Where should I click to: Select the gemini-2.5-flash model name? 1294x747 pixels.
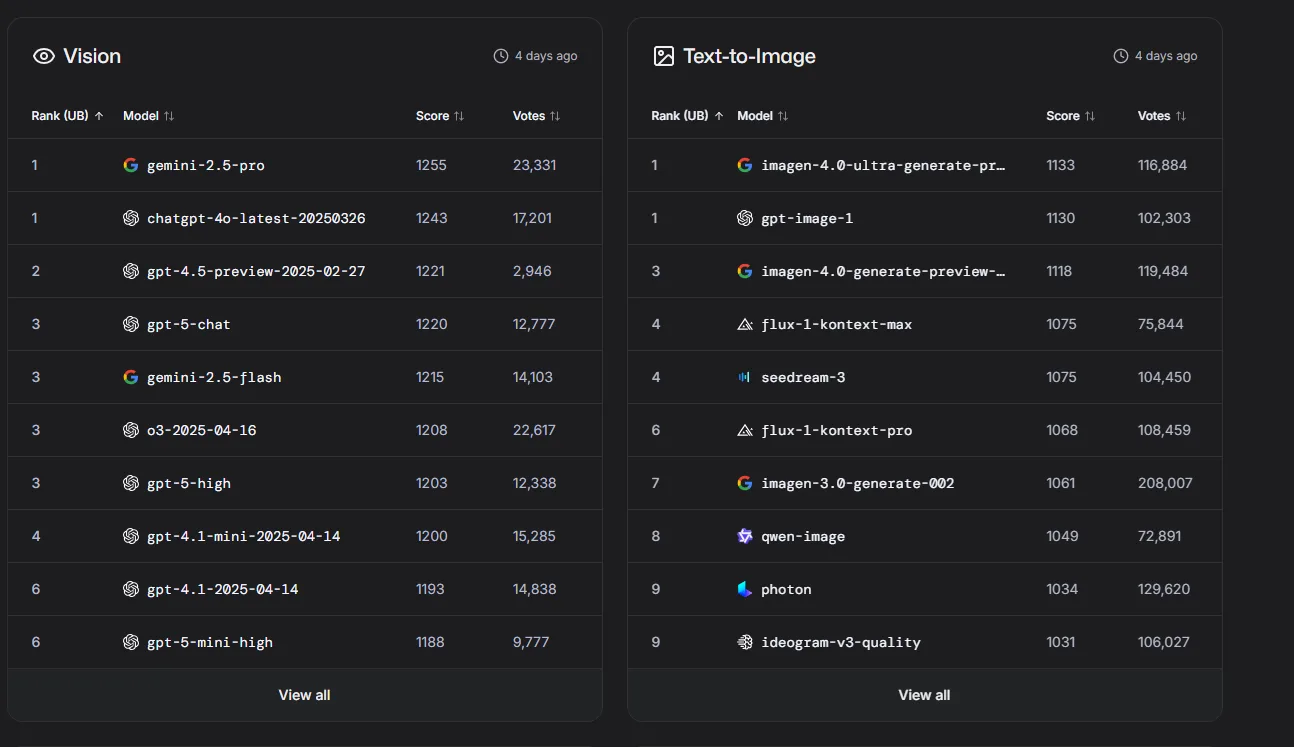214,377
